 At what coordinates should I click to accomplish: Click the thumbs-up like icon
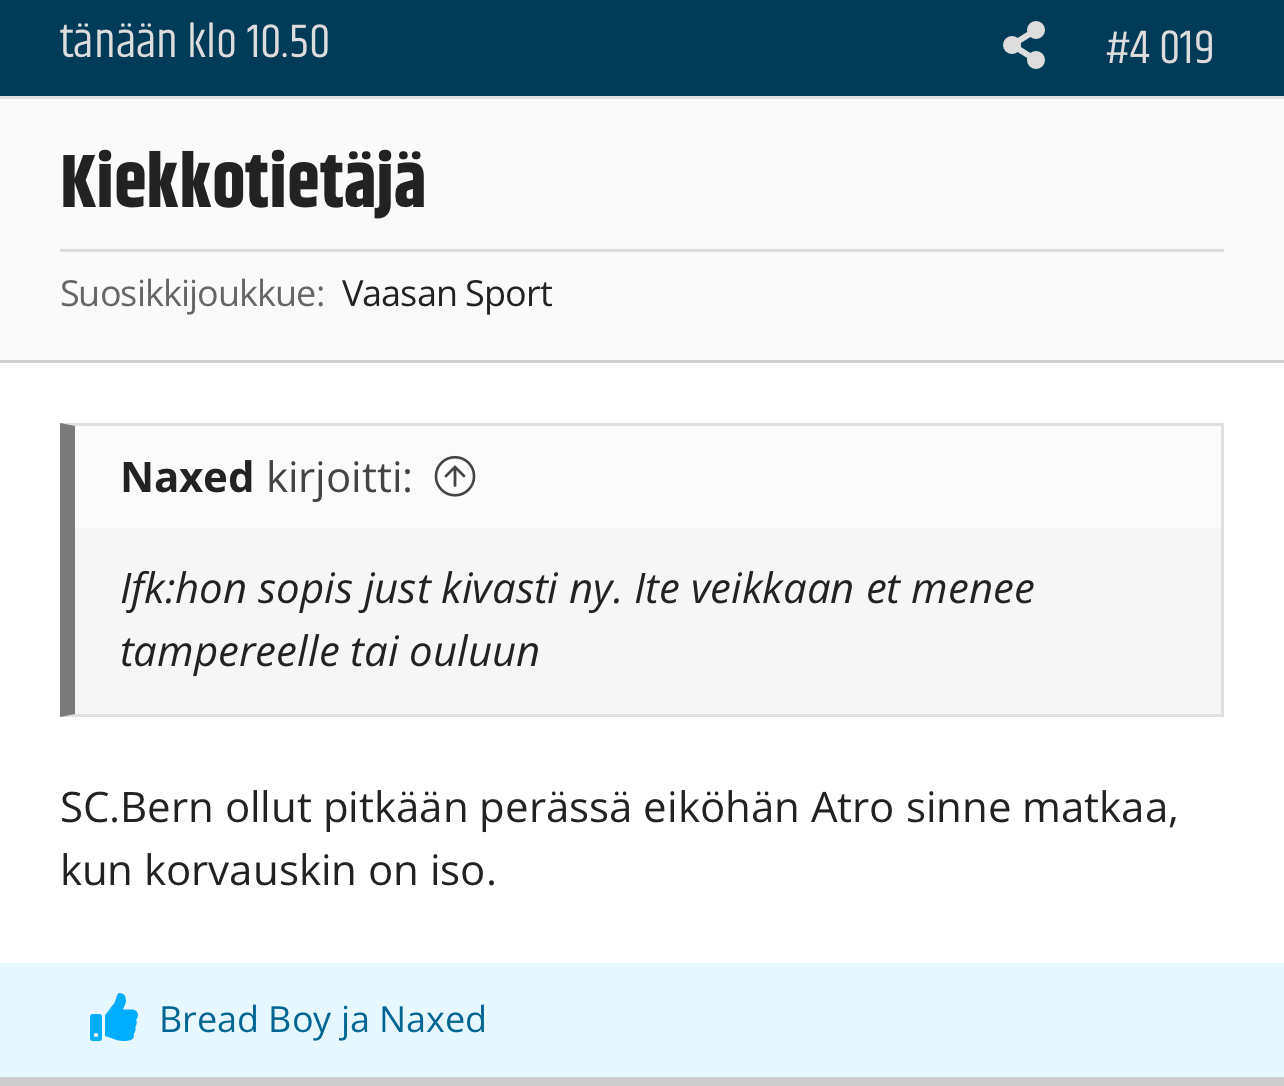click(x=114, y=1018)
